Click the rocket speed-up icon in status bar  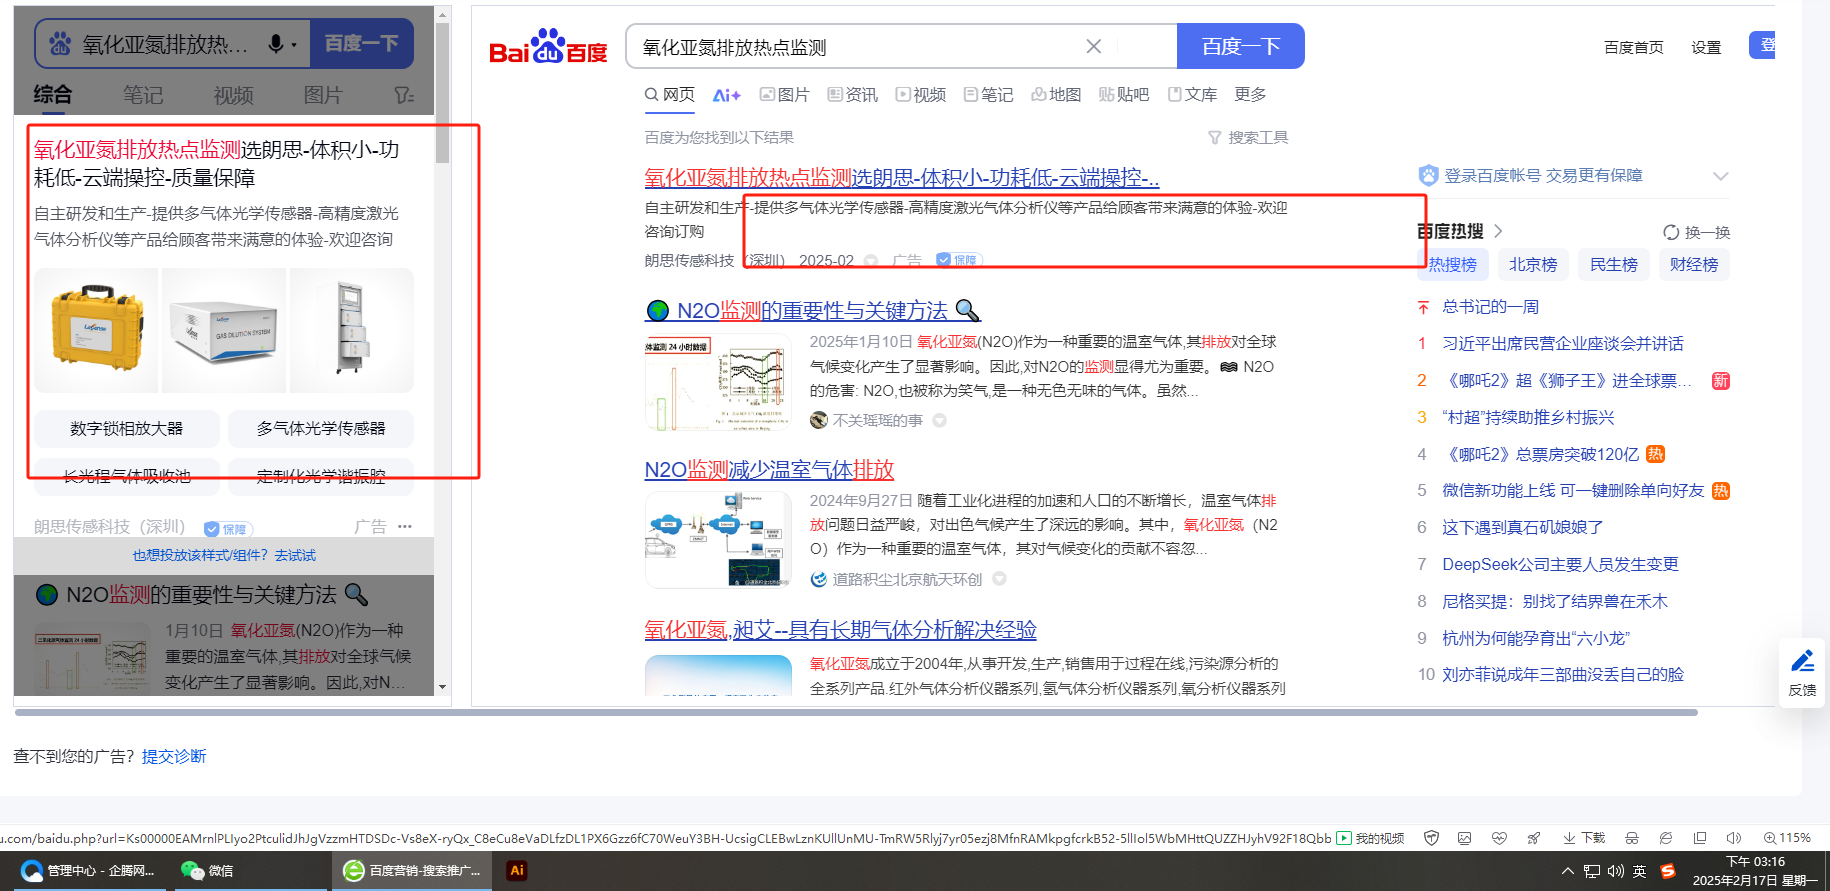click(1534, 838)
